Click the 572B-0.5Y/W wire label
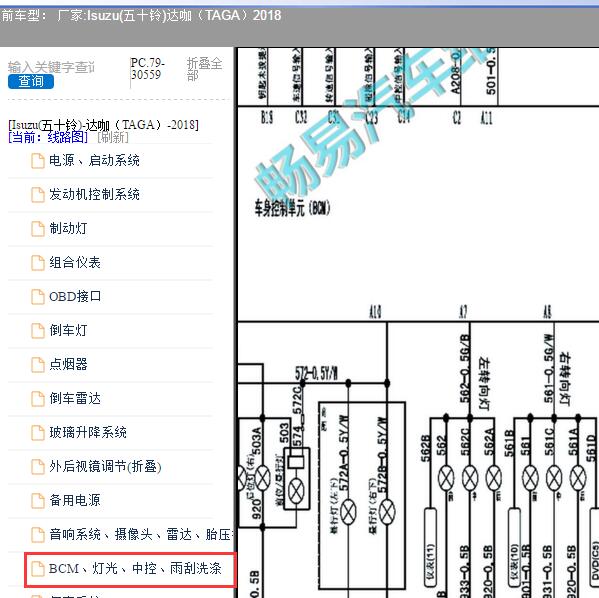Screen dimensions: 599x598 [382, 455]
